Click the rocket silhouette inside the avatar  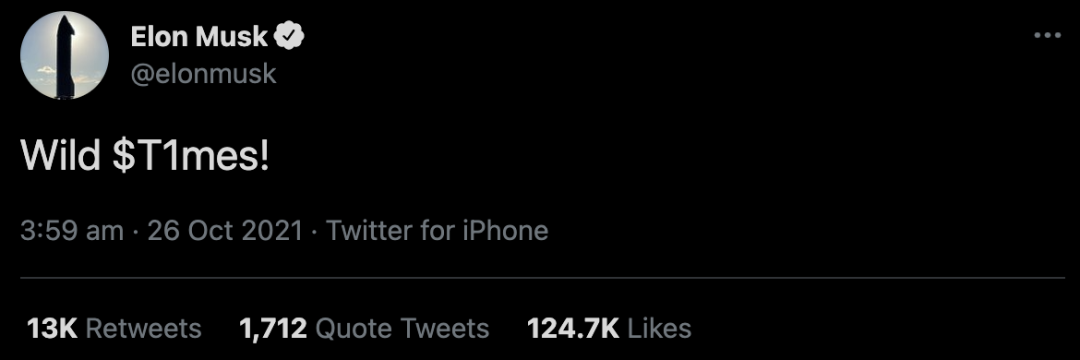pyautogui.click(x=64, y=55)
